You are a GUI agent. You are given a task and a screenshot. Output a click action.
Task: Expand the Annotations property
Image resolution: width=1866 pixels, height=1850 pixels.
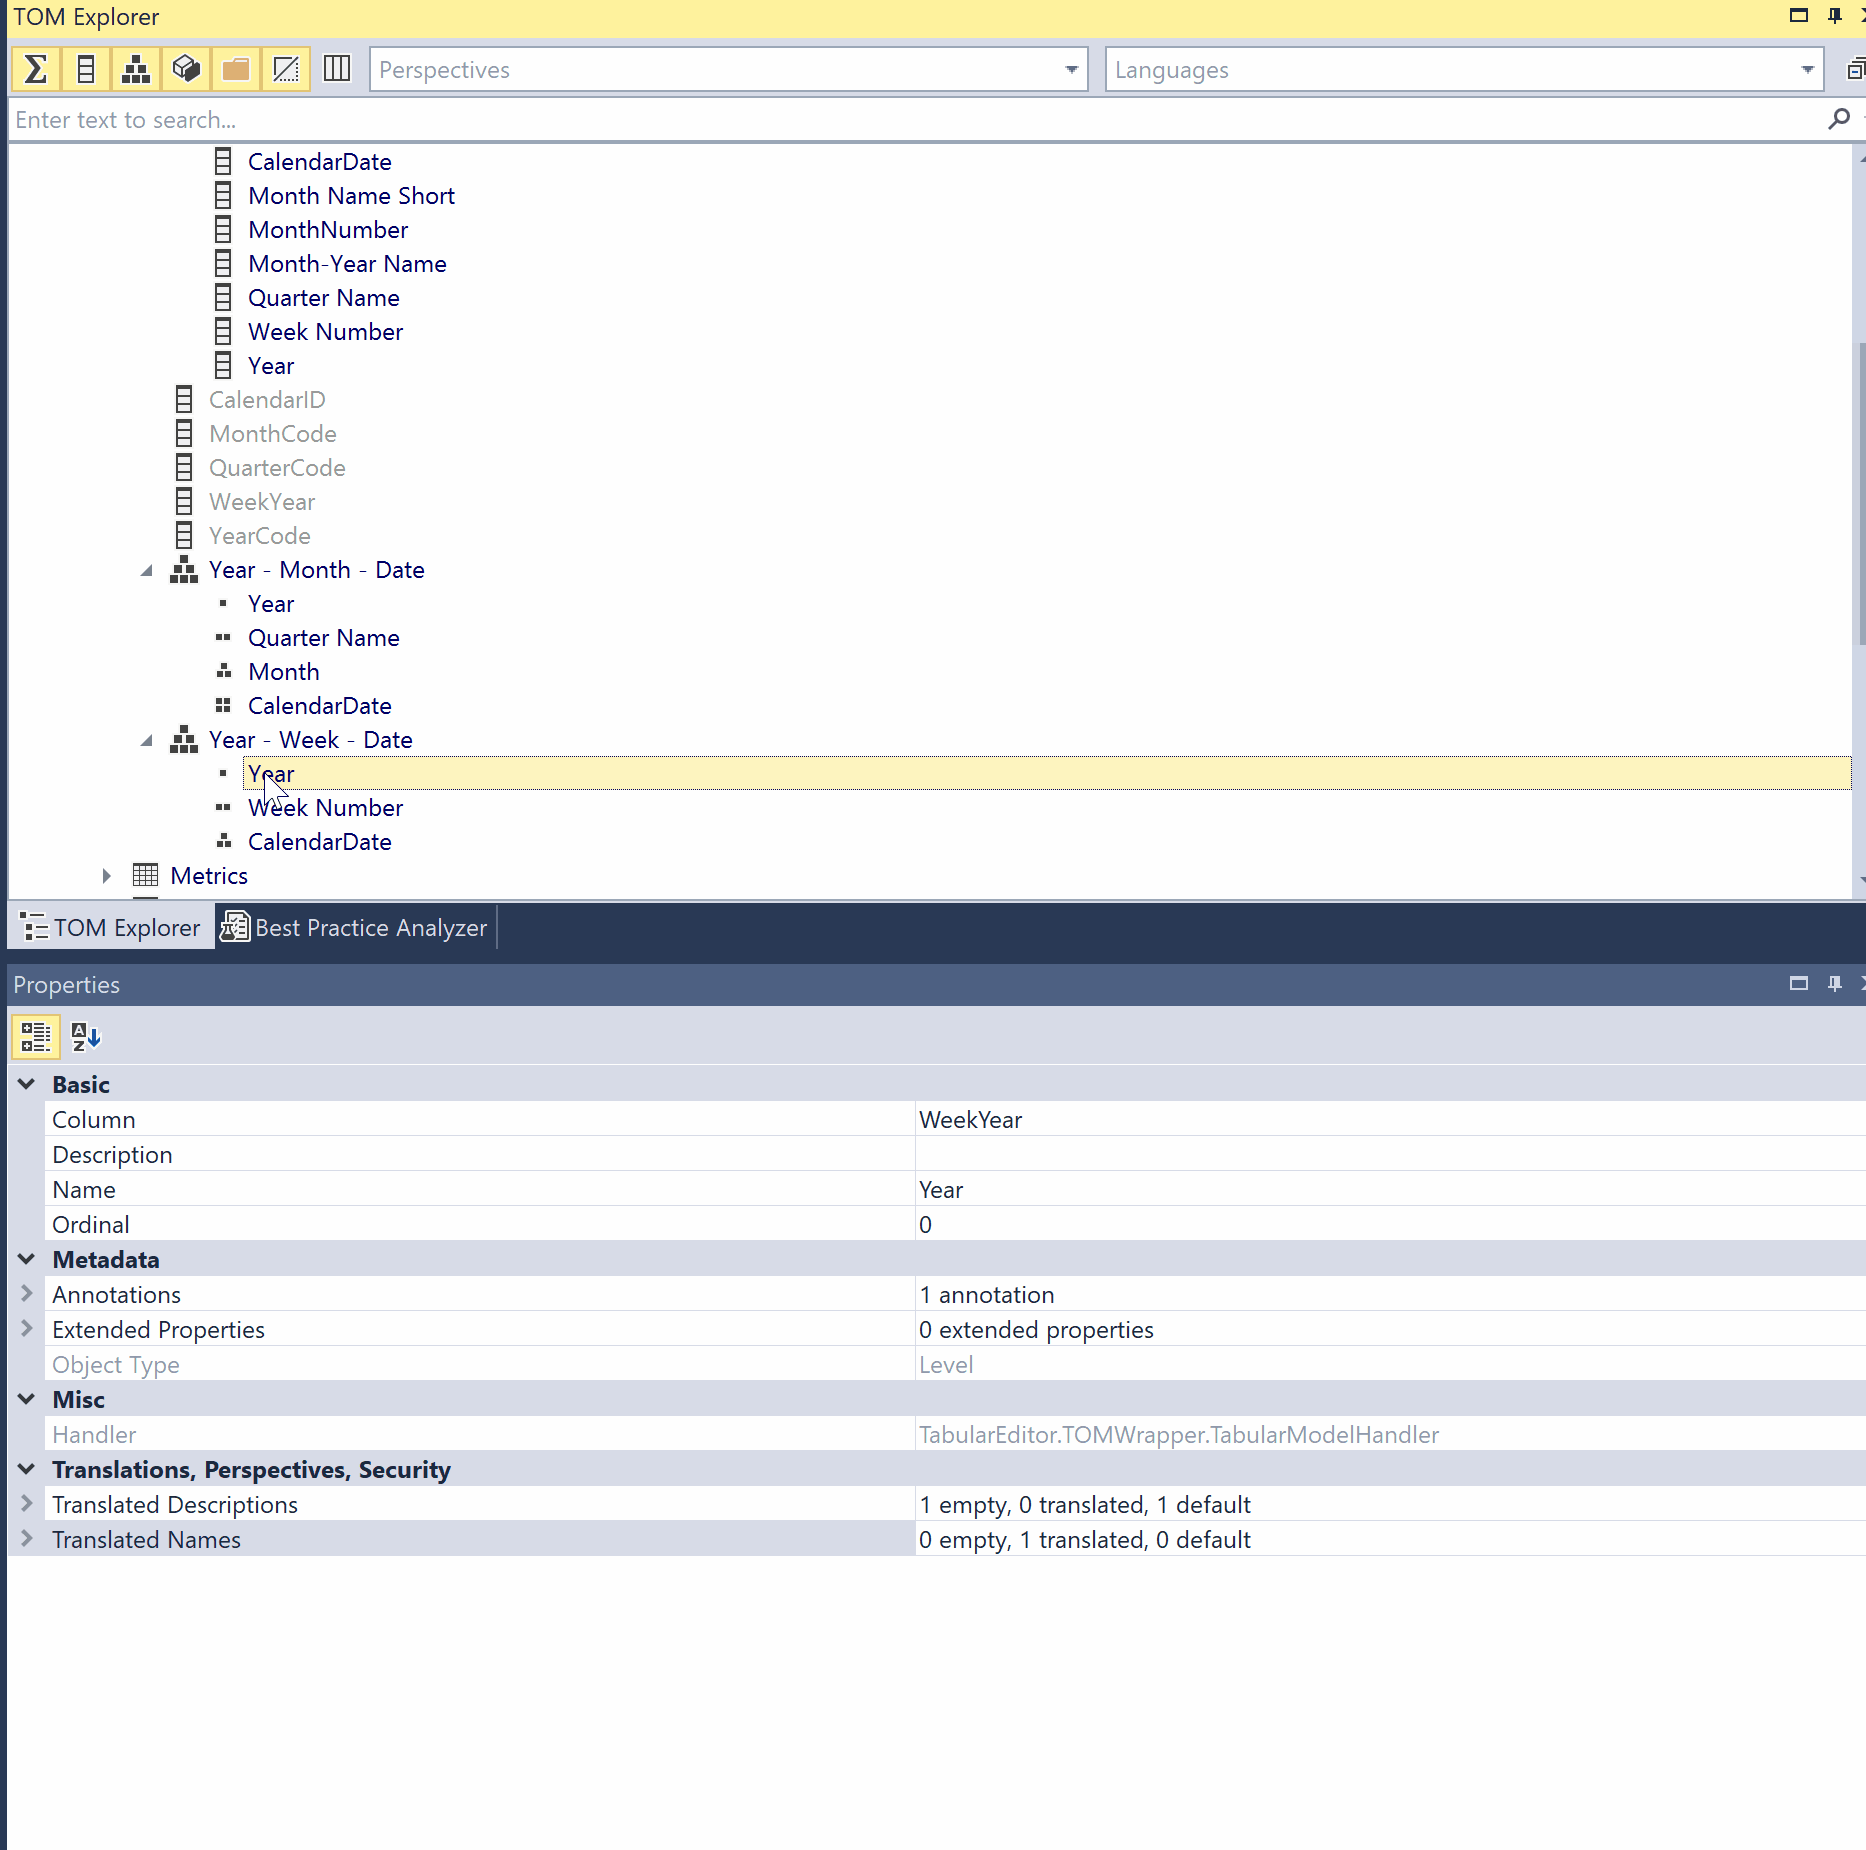[x=27, y=1294]
